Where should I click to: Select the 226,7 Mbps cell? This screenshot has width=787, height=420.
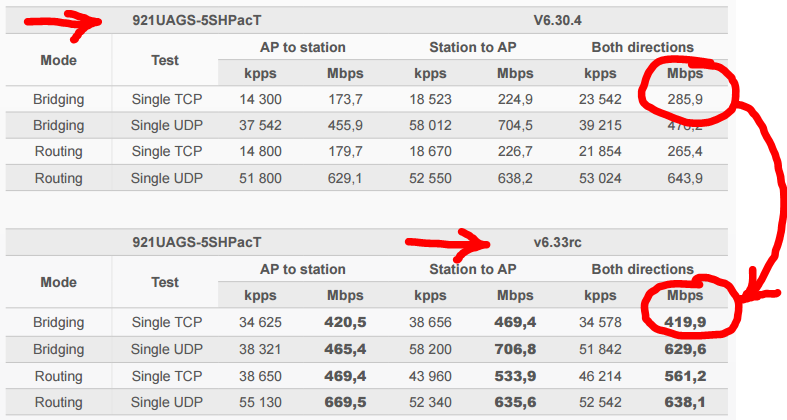tap(515, 152)
